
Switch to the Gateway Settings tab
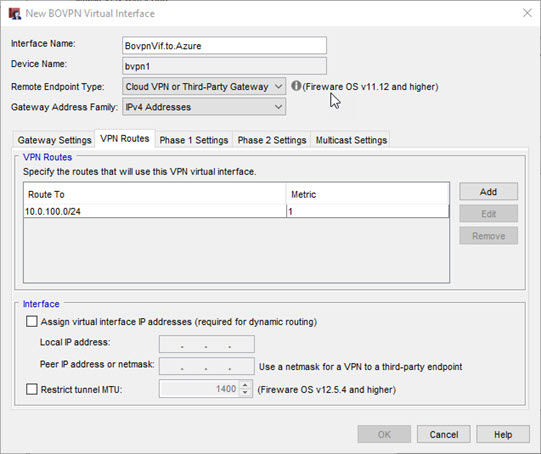click(54, 140)
